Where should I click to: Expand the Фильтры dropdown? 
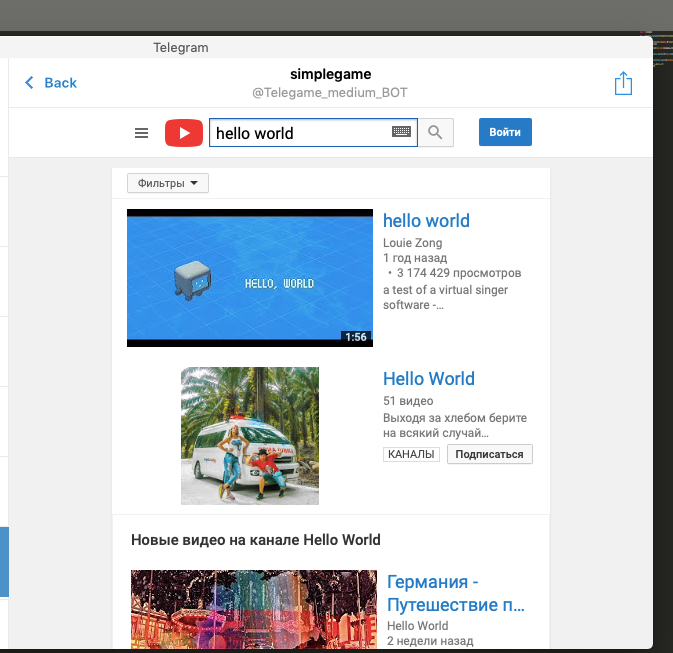[x=168, y=183]
